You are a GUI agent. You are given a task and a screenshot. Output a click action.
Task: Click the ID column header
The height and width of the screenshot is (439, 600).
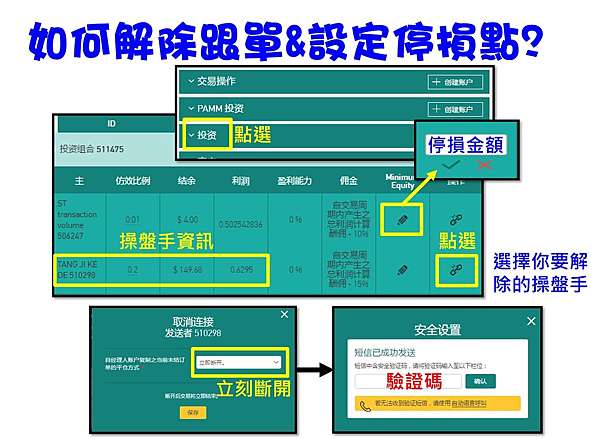(x=111, y=123)
